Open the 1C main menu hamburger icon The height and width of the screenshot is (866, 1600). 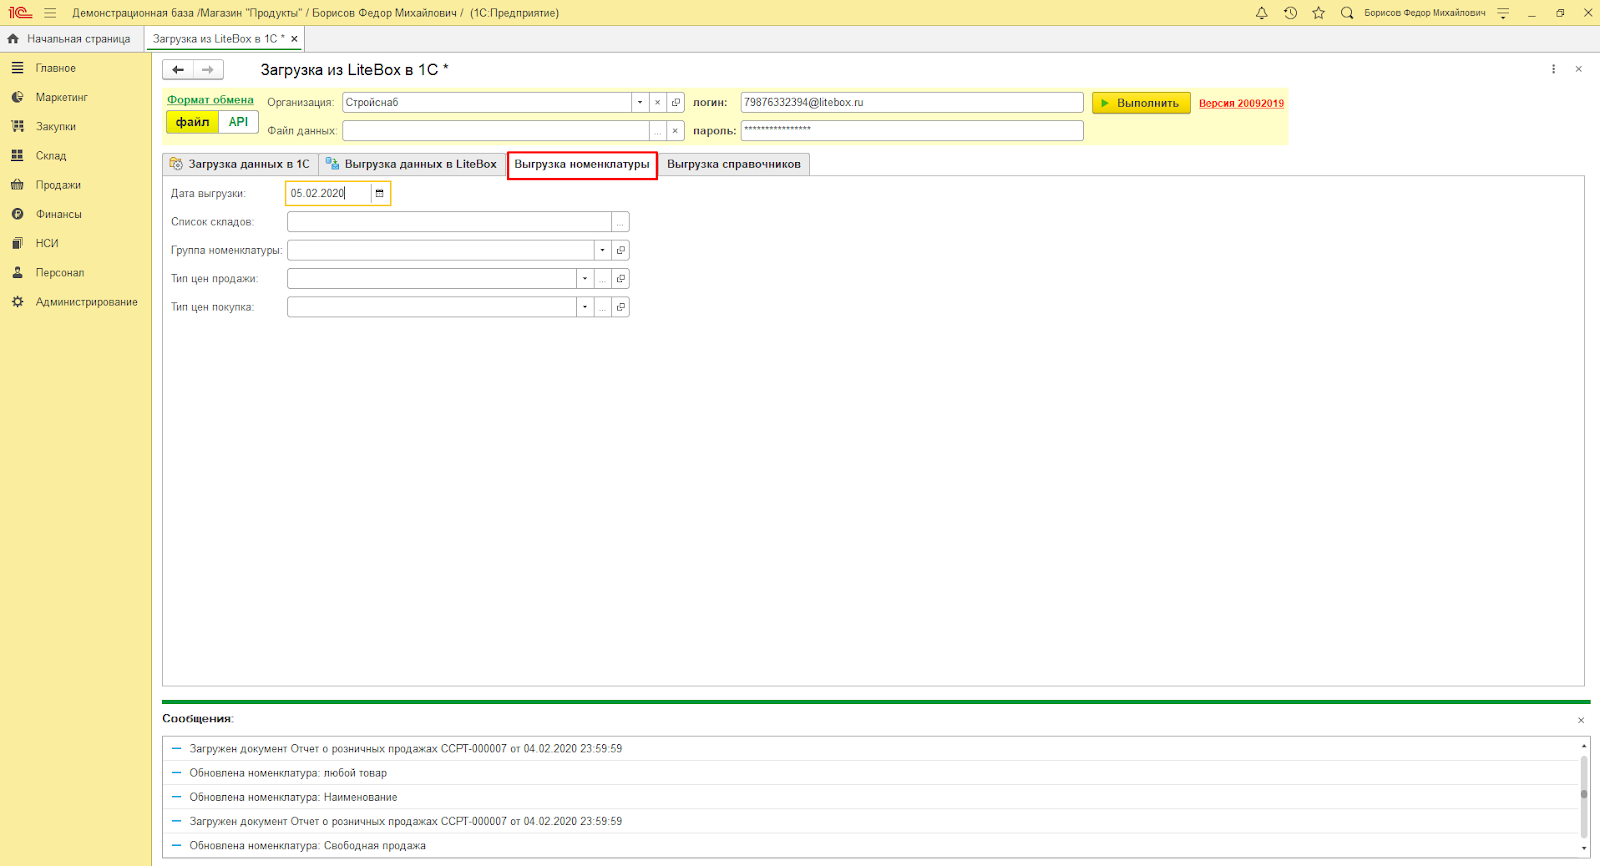pos(50,13)
